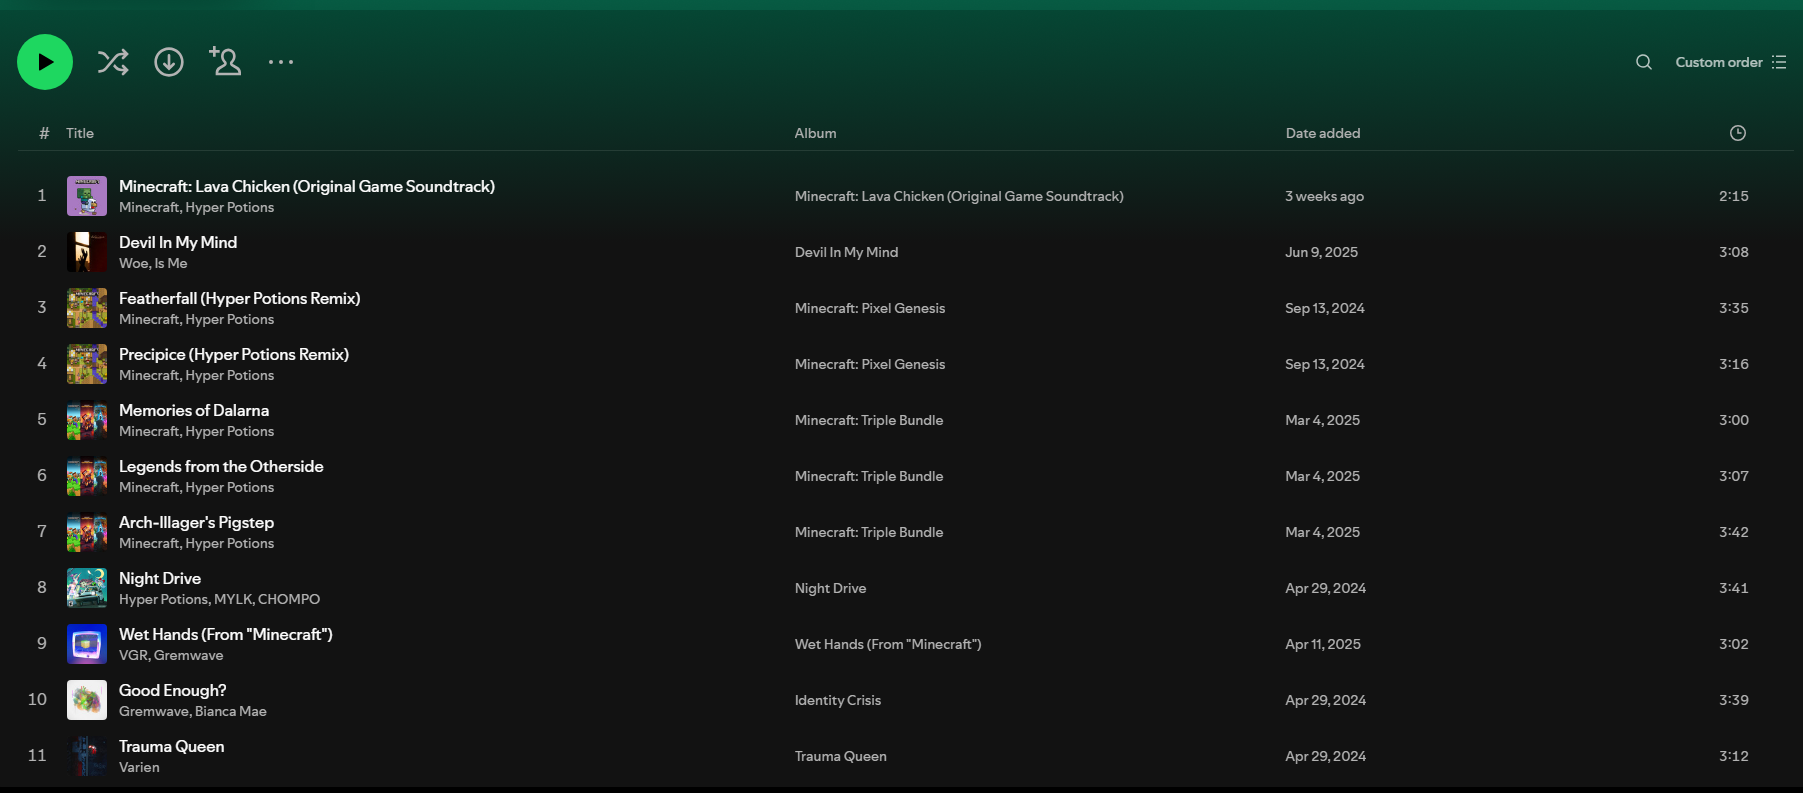
Task: Go to artist MYLK under Night Drive
Action: coord(233,599)
